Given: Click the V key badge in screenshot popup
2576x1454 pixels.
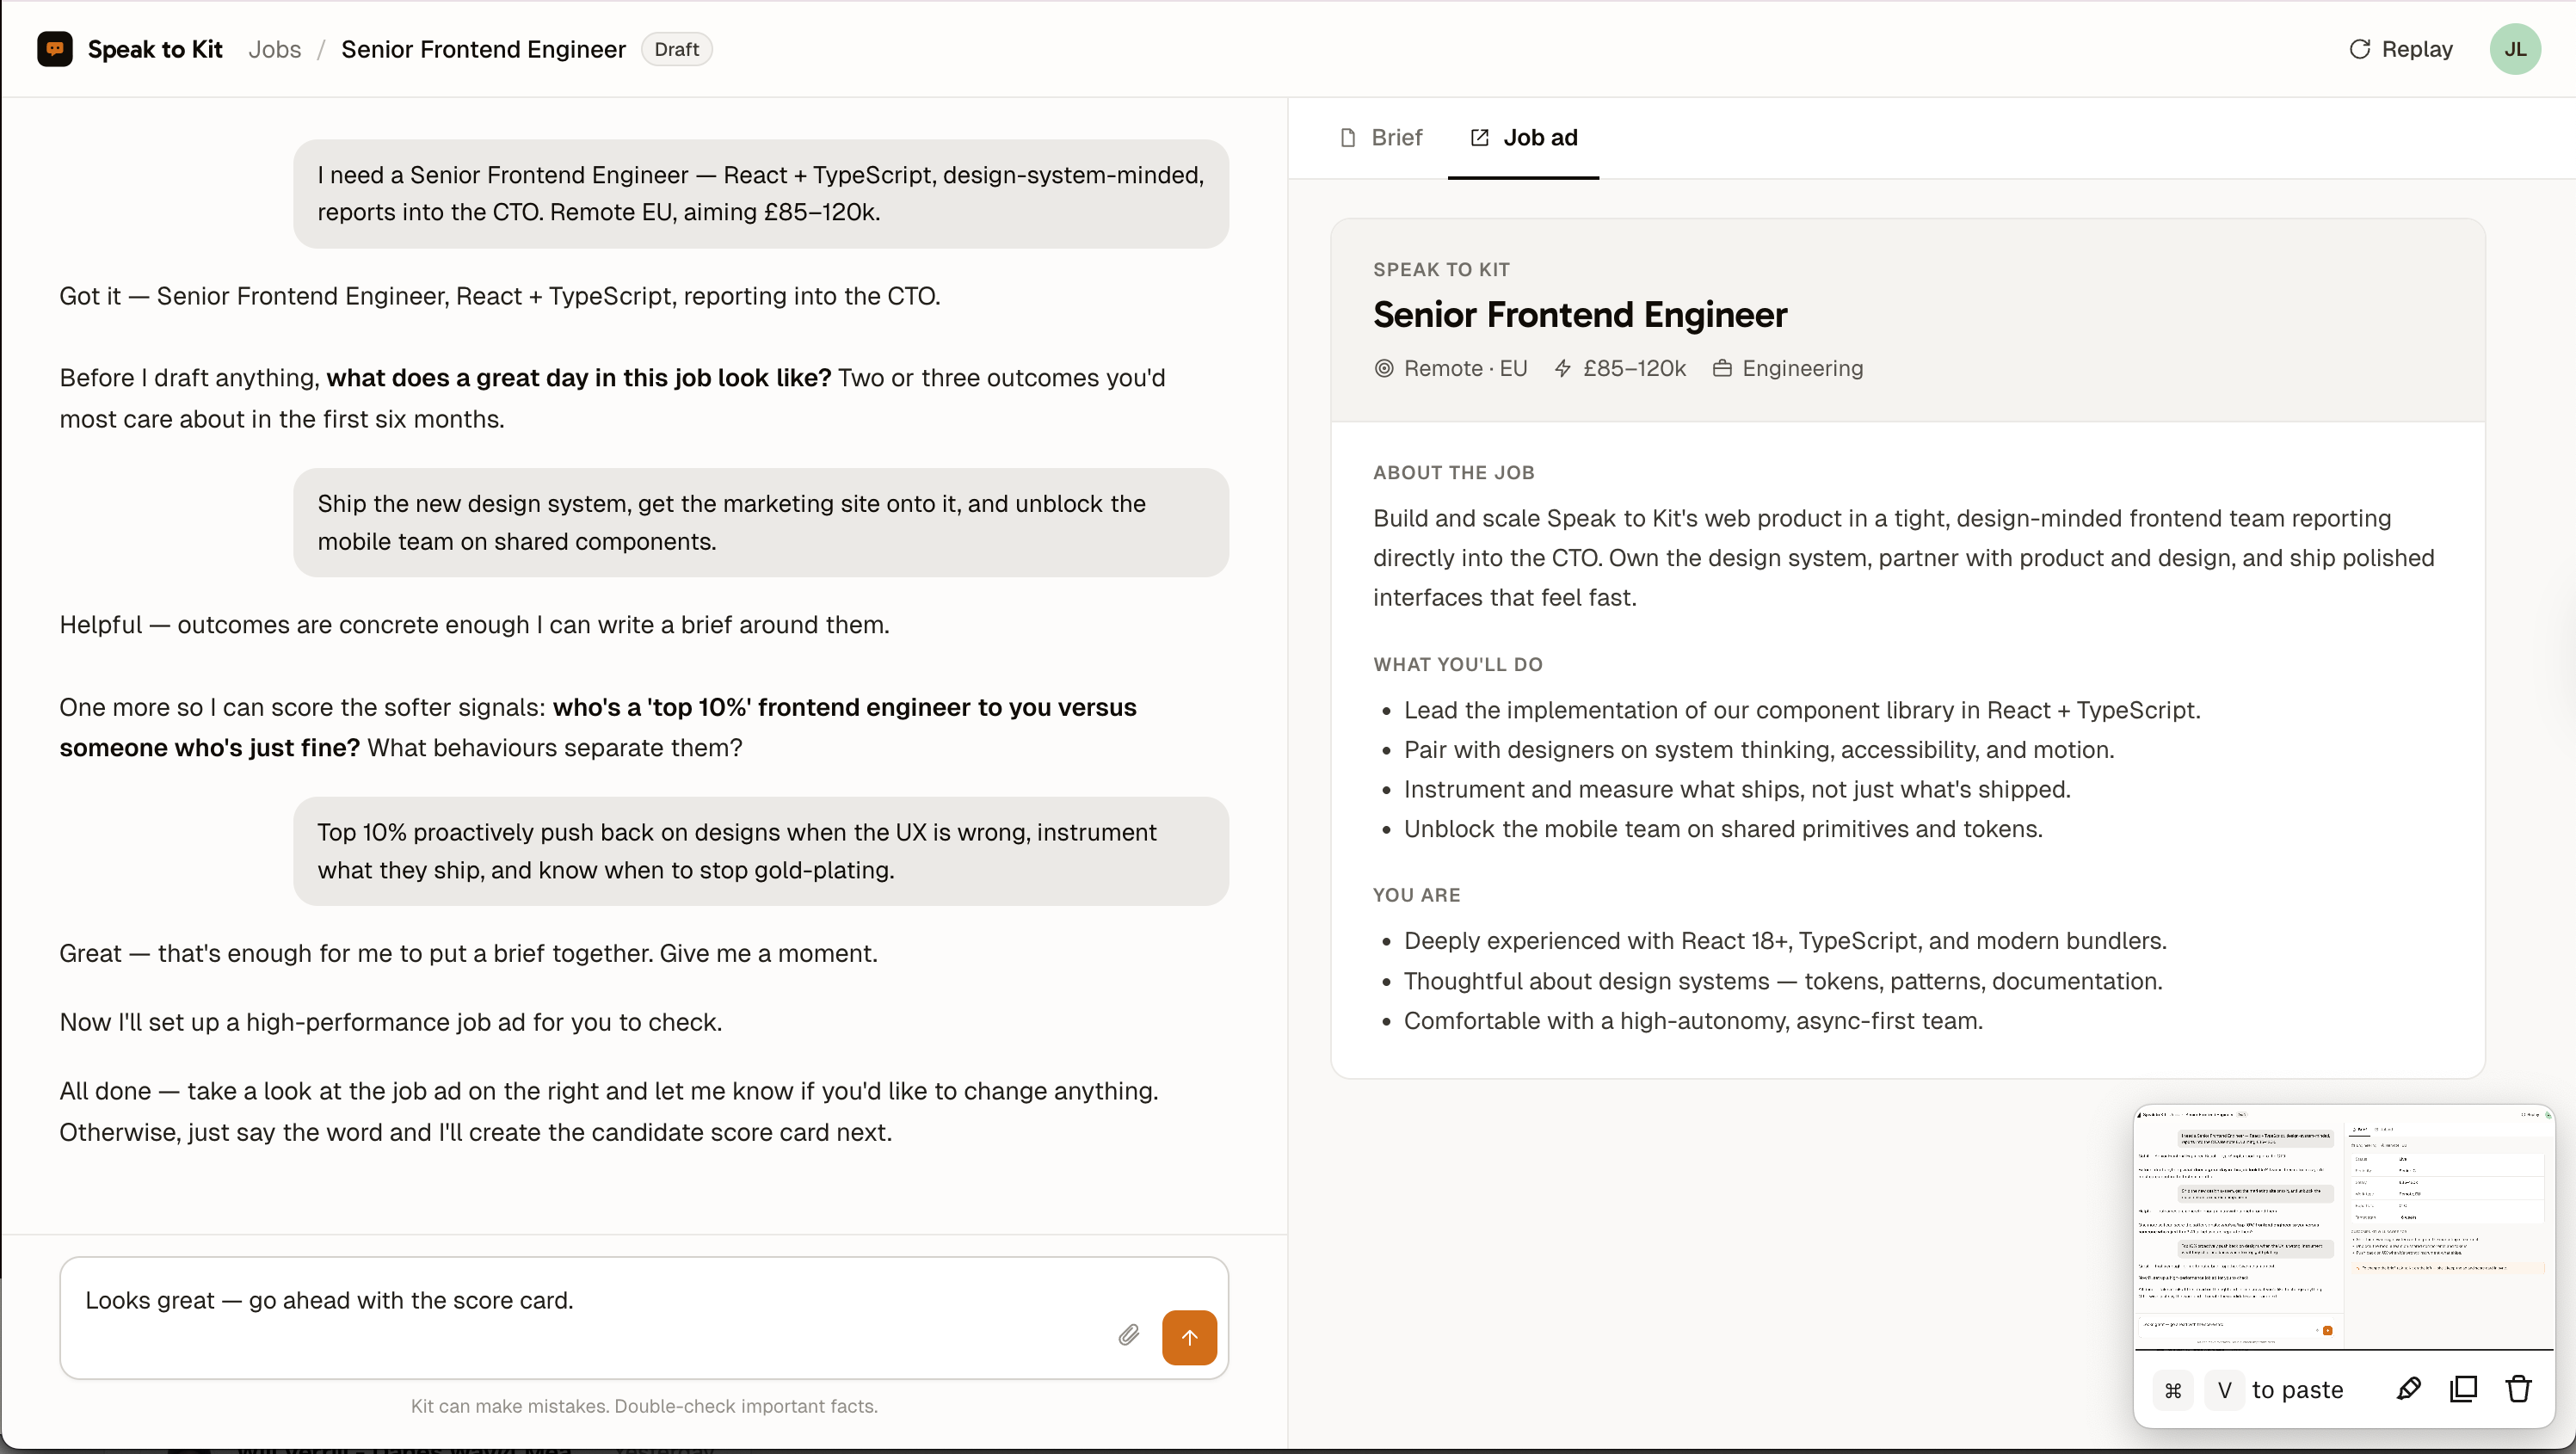Looking at the screenshot, I should point(2225,1390).
